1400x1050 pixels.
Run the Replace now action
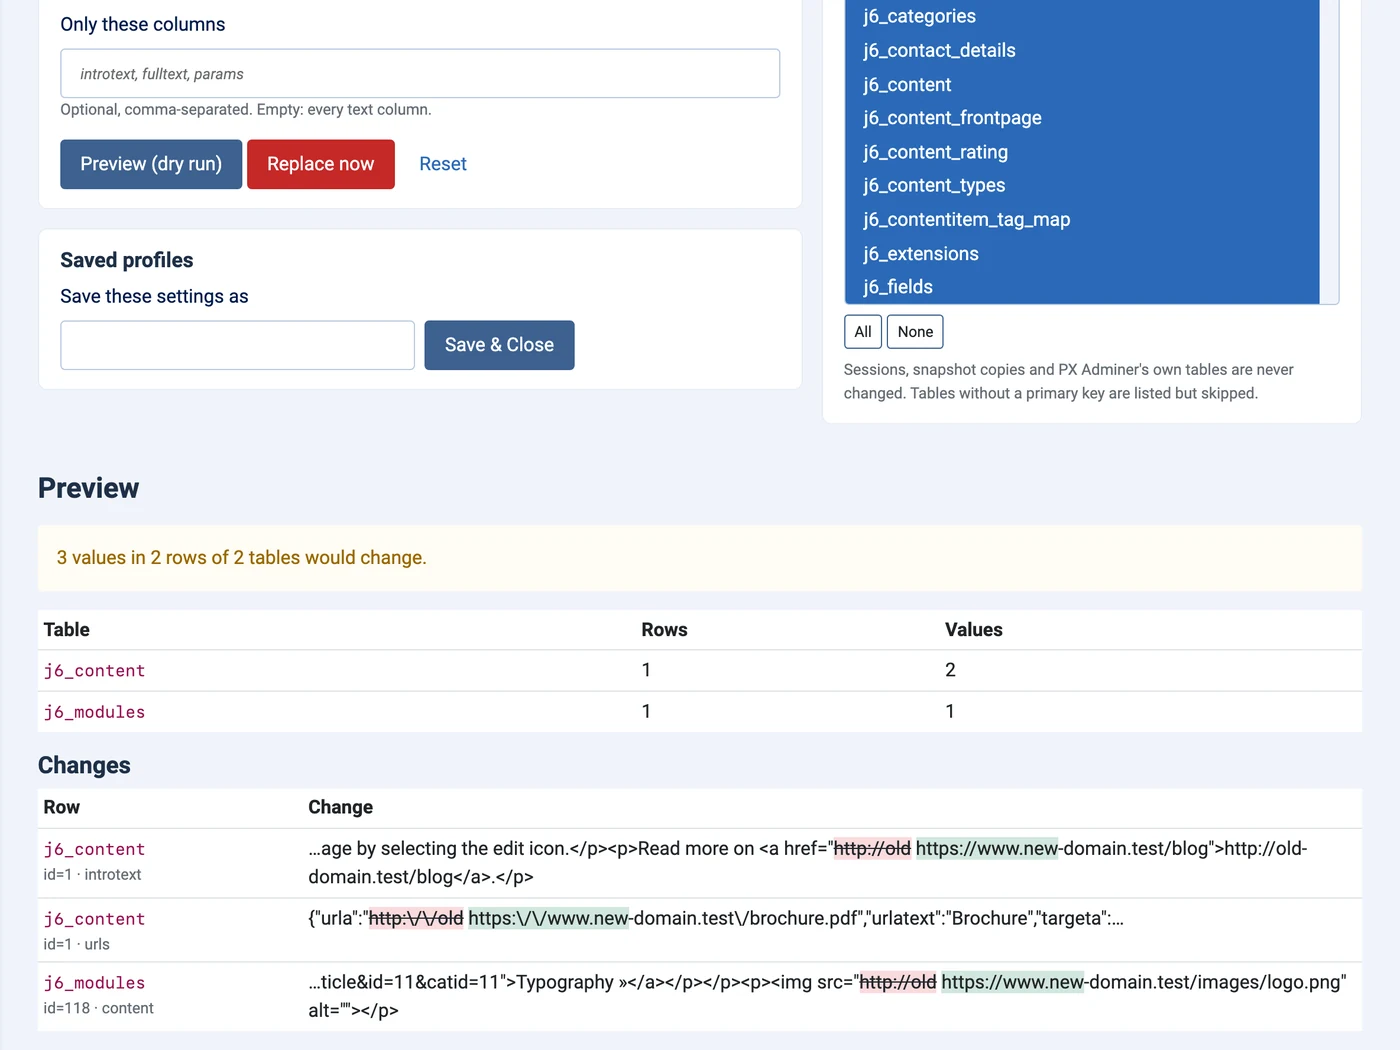(321, 164)
